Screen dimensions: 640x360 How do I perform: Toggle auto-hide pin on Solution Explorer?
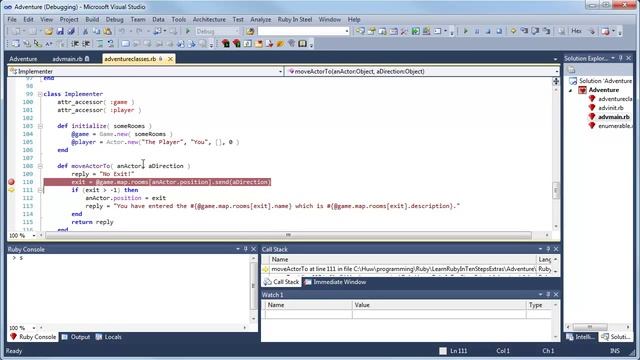[621, 58]
